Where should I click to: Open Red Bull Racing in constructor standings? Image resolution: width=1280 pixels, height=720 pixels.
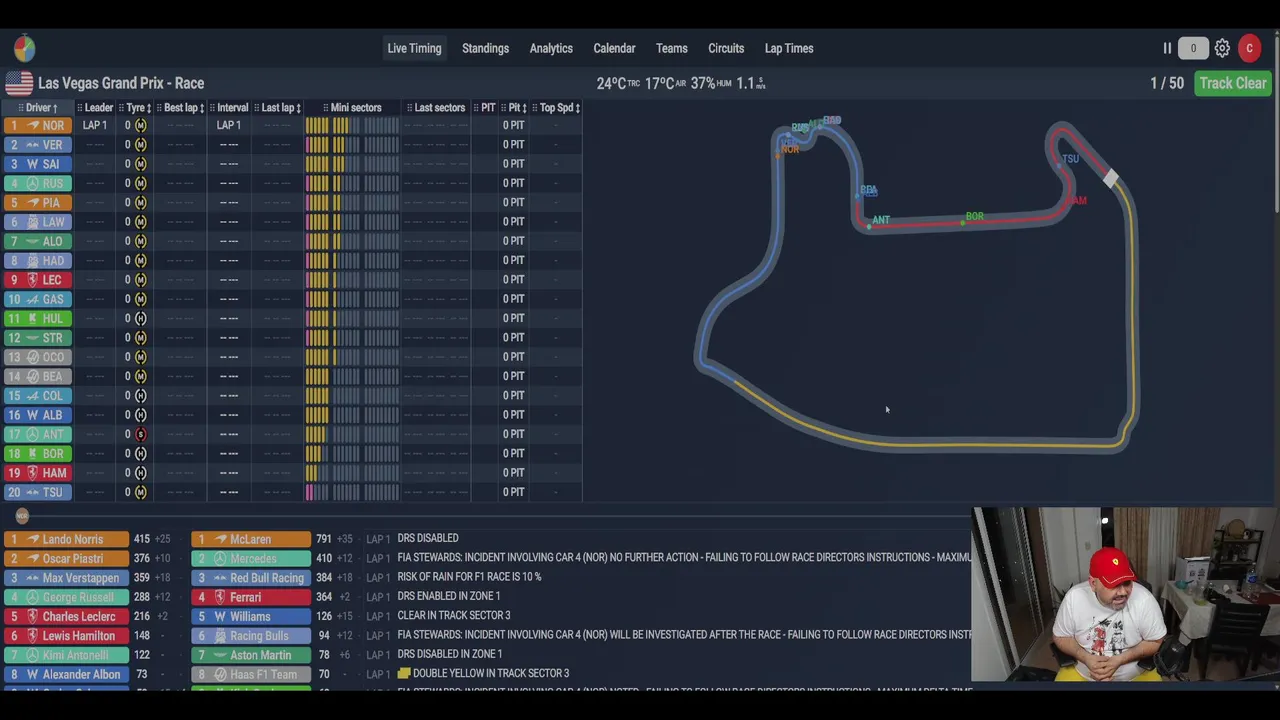tap(251, 578)
